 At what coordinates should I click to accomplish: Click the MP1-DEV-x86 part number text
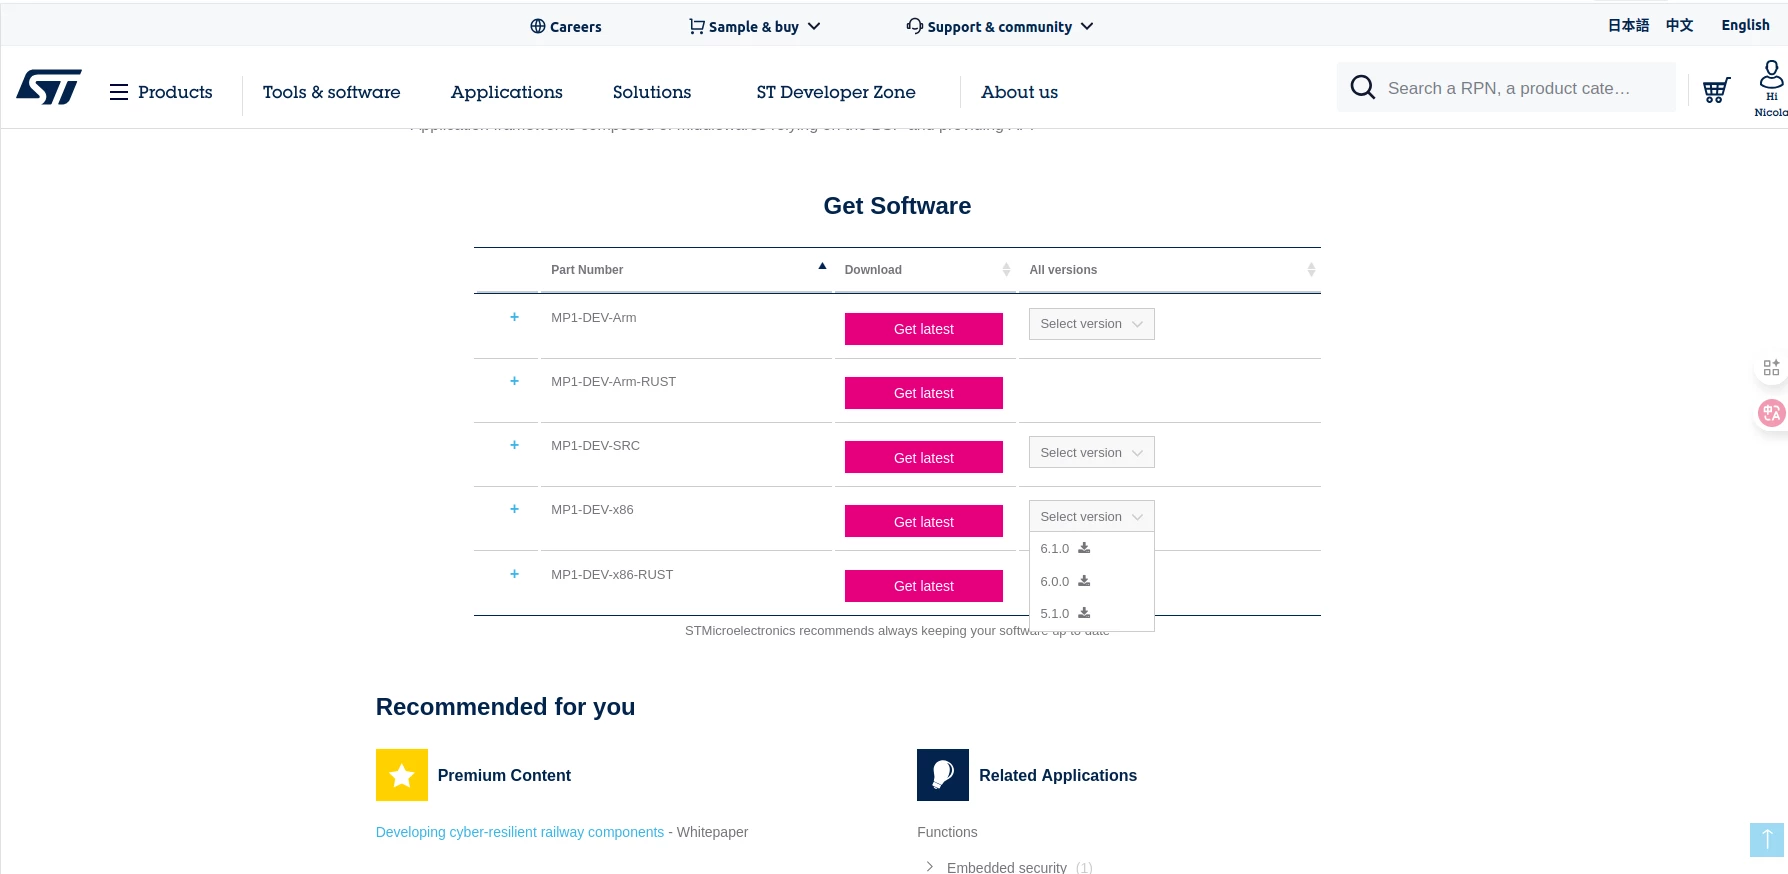click(x=592, y=510)
